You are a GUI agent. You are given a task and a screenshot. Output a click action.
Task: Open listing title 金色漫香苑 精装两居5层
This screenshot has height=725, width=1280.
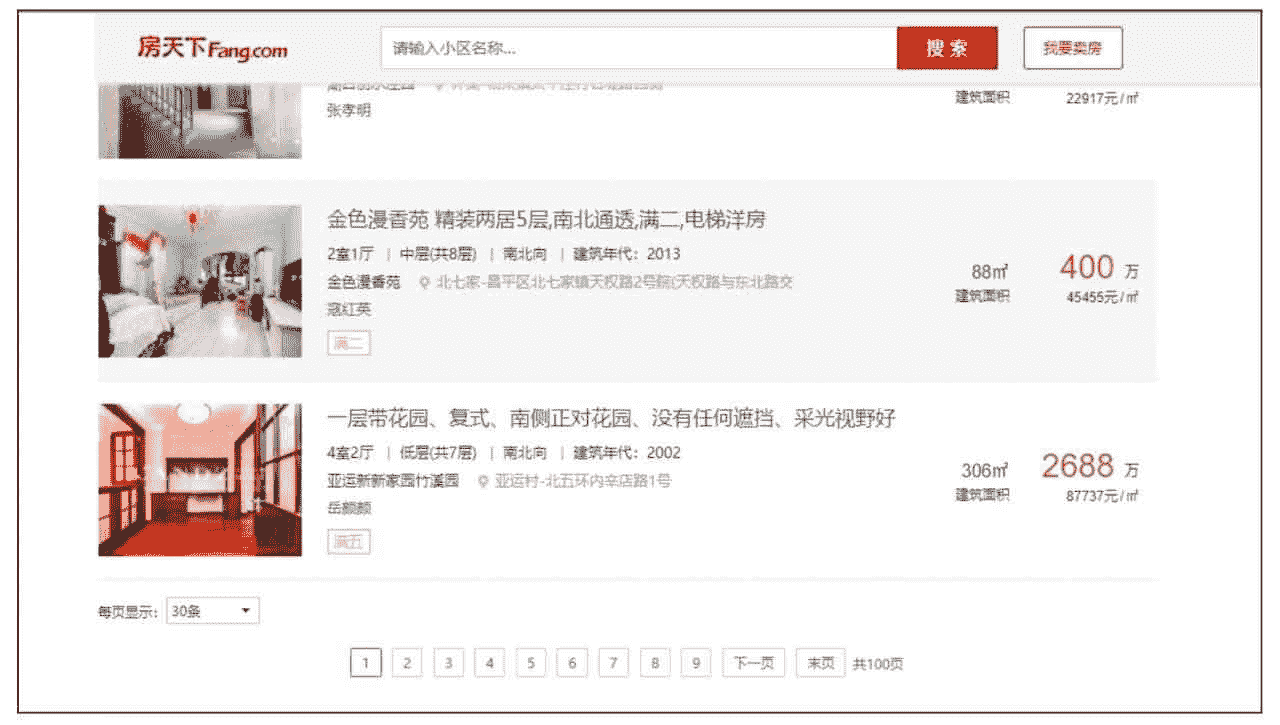click(546, 220)
